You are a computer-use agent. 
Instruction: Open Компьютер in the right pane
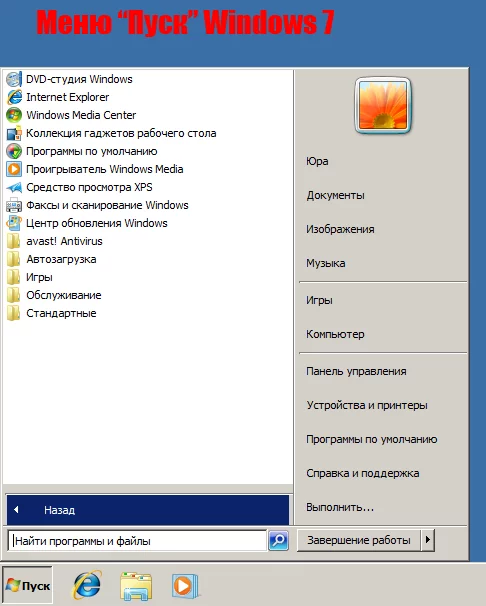(335, 334)
